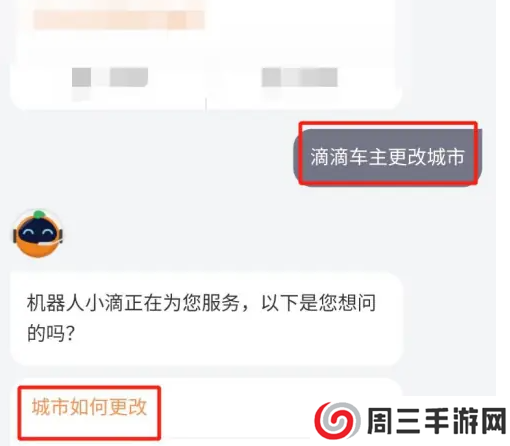The height and width of the screenshot is (446, 510).
Task: Tap the 周 character in the watermark
Action: 380,421
